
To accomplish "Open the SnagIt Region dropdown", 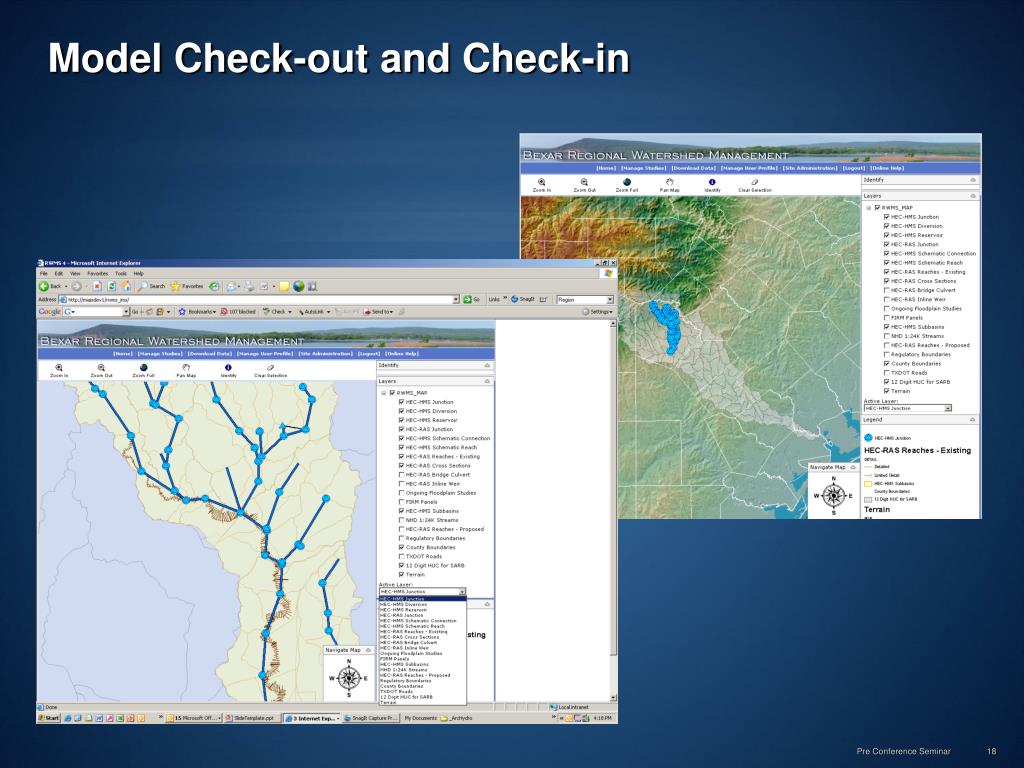I will coord(610,300).
